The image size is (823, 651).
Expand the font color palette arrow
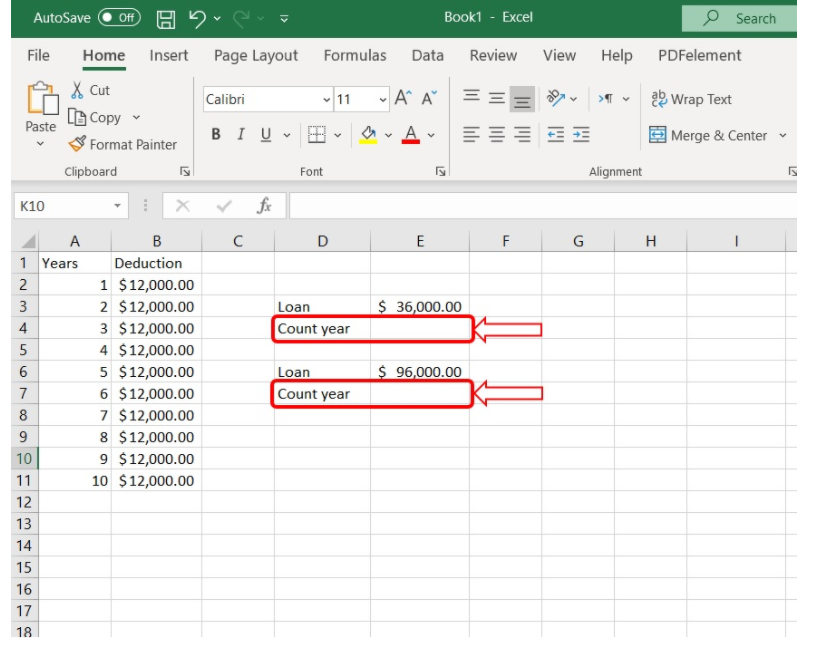tap(431, 135)
